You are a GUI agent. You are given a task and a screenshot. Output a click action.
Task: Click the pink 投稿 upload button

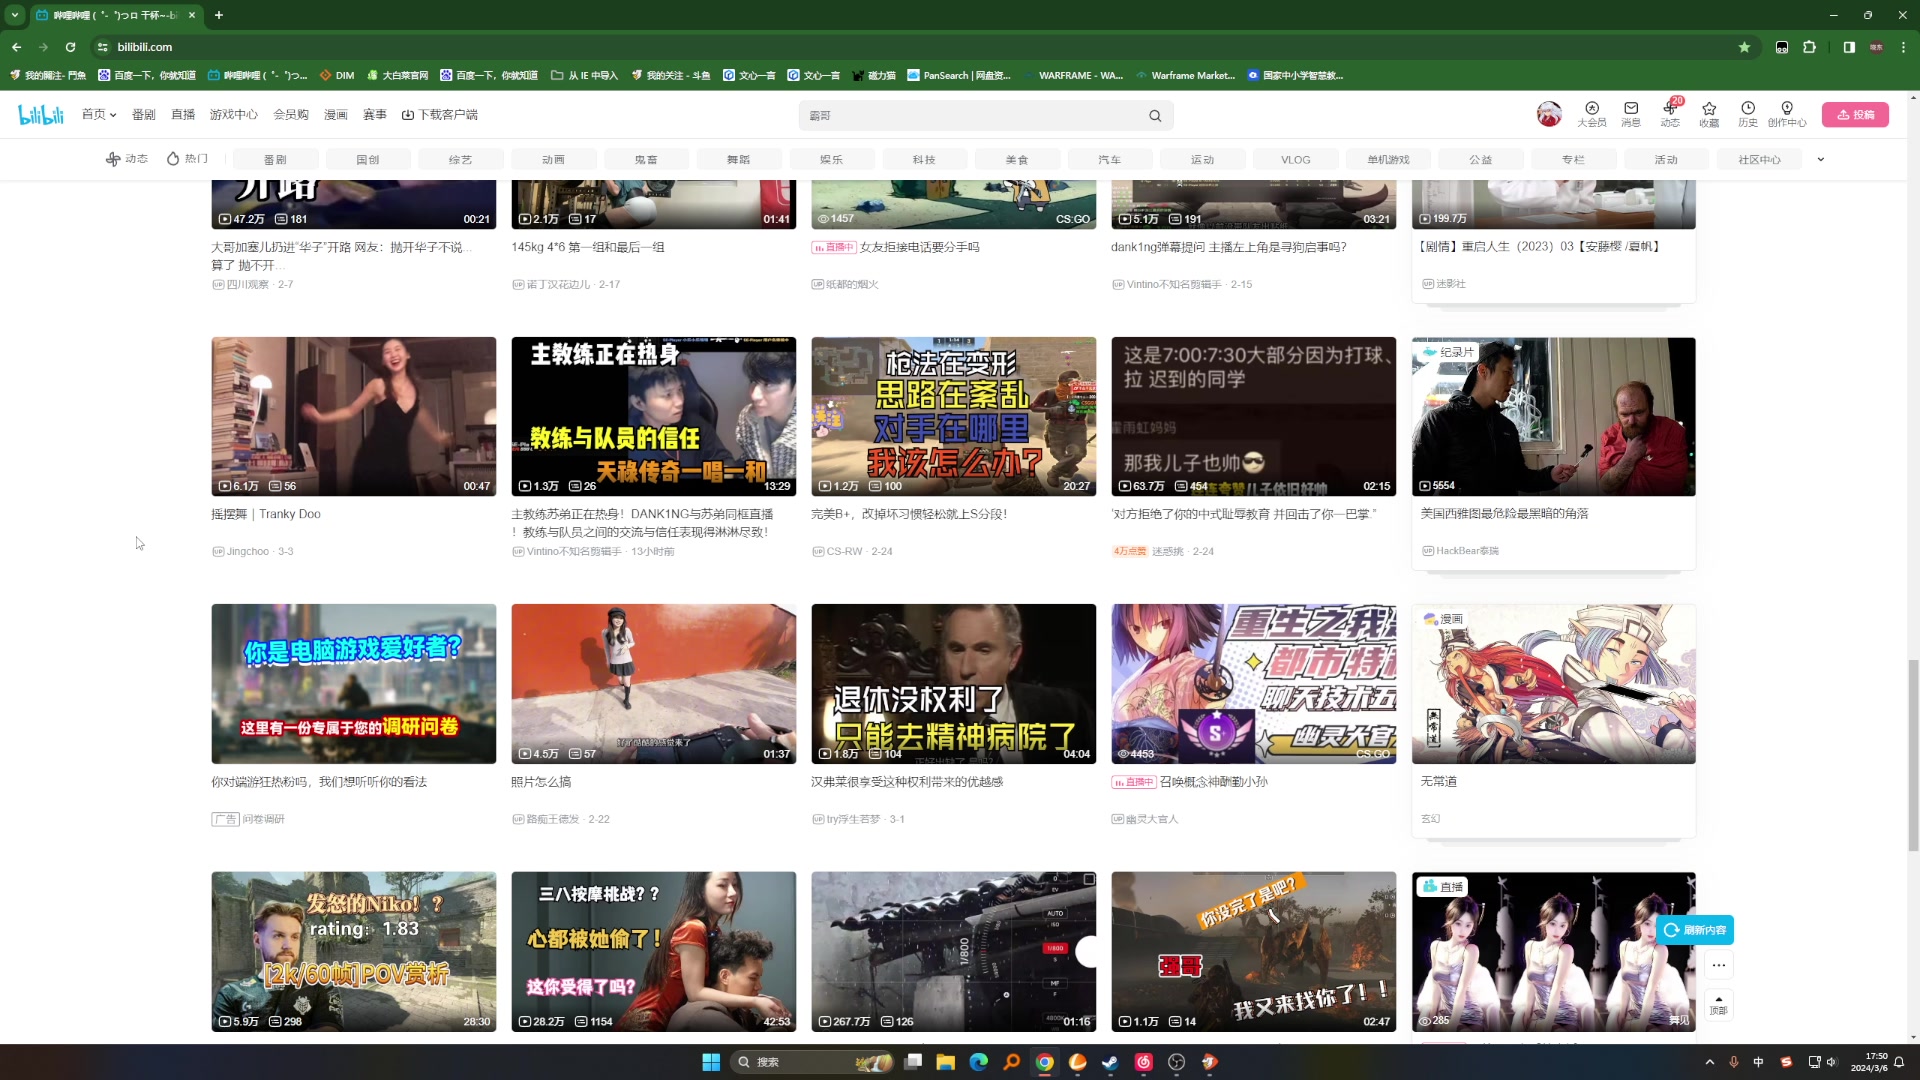[1855, 115]
